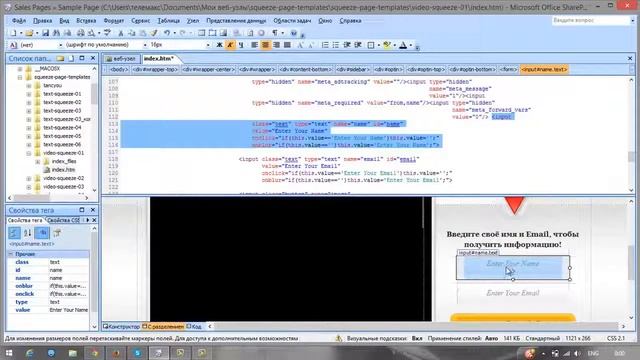Switch to Конструктор view
This screenshot has height=360, width=640.
pyautogui.click(x=121, y=327)
